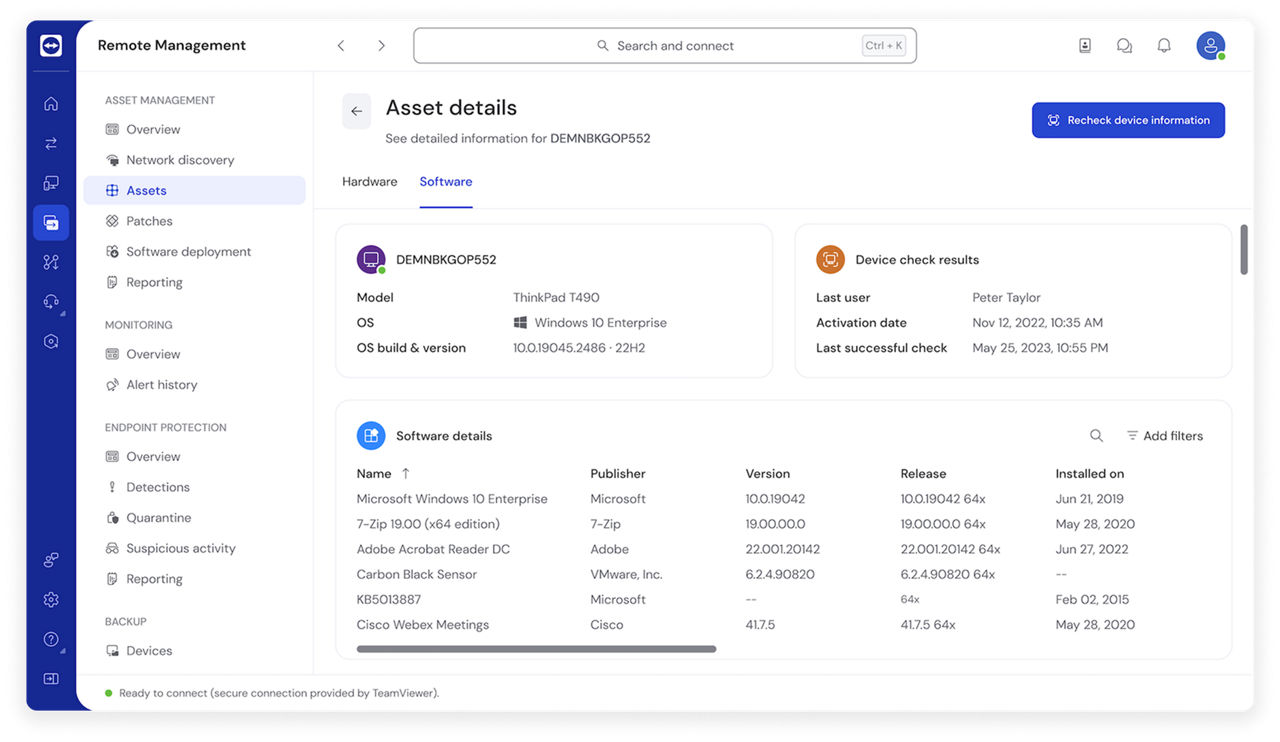Switch to the Hardware tab
Viewport: 1280px width, 742px height.
tap(369, 181)
